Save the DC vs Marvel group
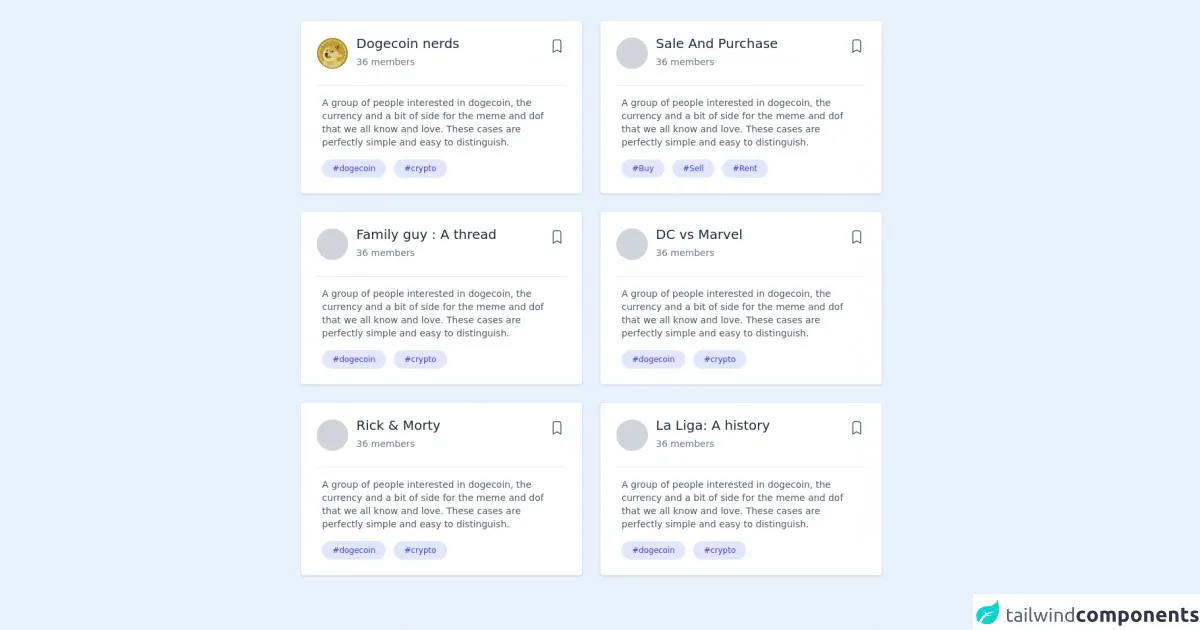Image resolution: width=1200 pixels, height=630 pixels. [856, 237]
